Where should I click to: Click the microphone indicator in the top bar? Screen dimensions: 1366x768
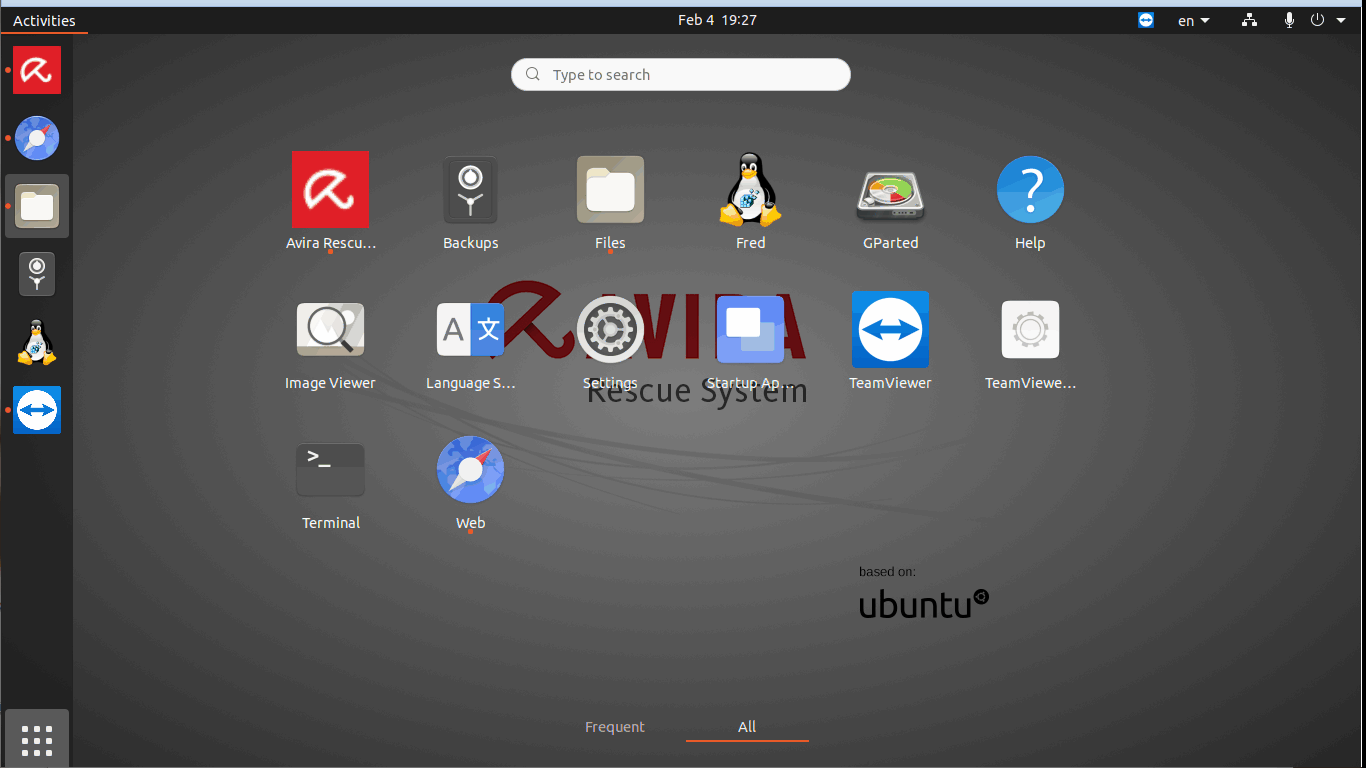click(1290, 20)
